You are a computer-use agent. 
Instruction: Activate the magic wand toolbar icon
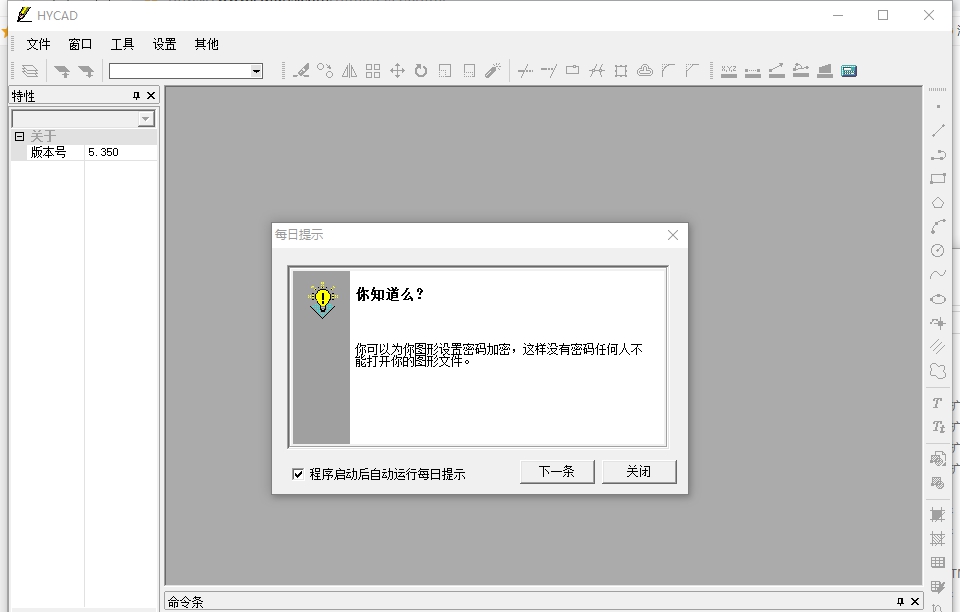click(x=493, y=70)
